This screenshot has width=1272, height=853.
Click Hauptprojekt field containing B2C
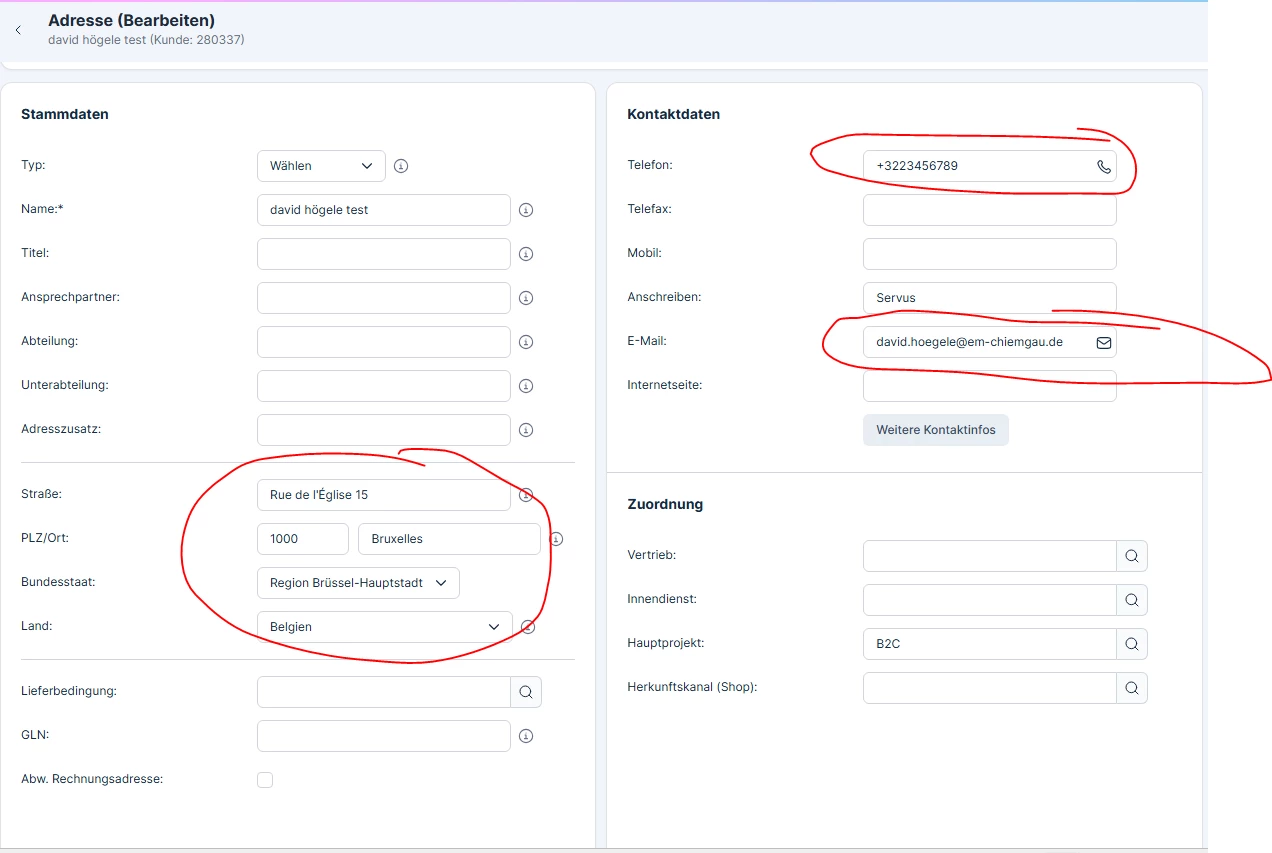click(990, 644)
